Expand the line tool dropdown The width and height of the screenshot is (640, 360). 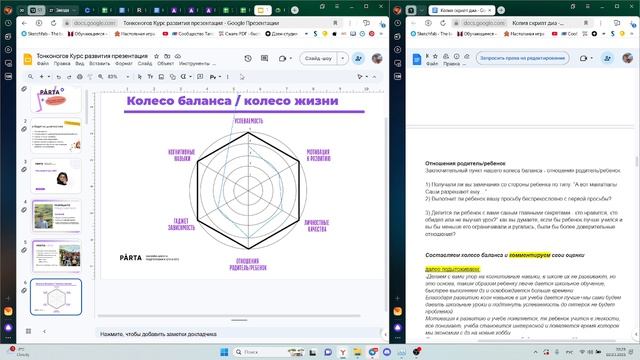click(191, 76)
